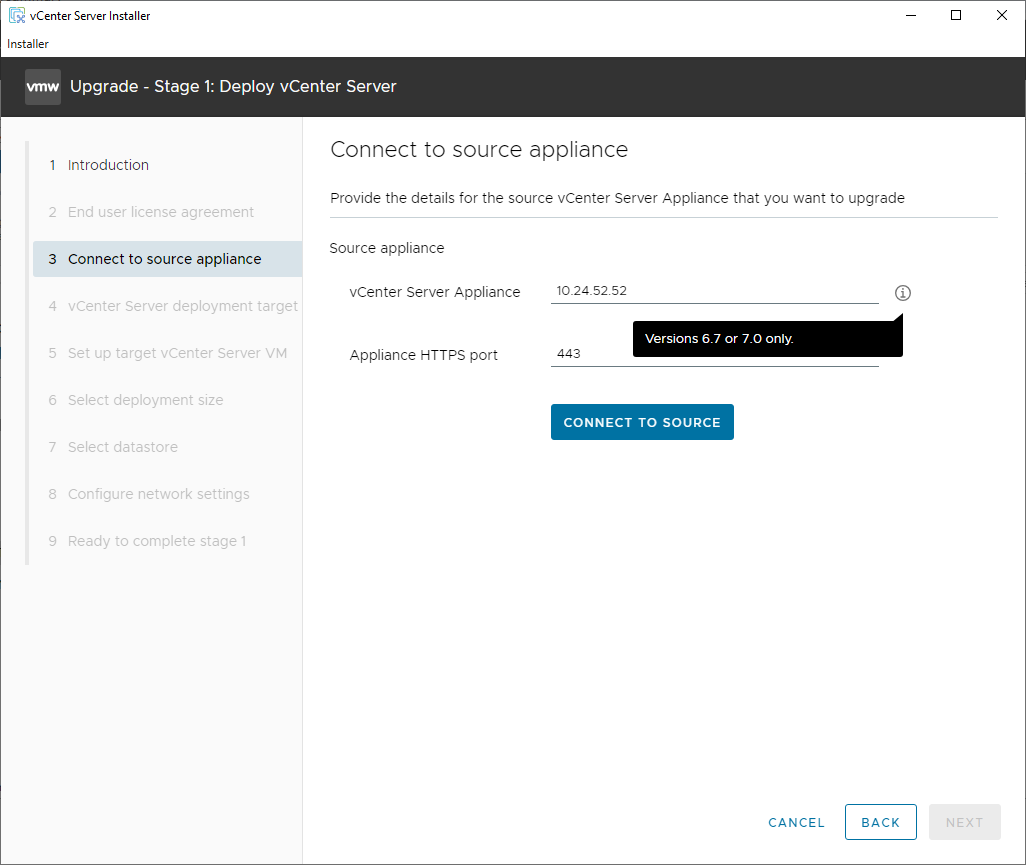This screenshot has height=865, width=1026.
Task: Open Configure network settings step
Action: point(158,494)
